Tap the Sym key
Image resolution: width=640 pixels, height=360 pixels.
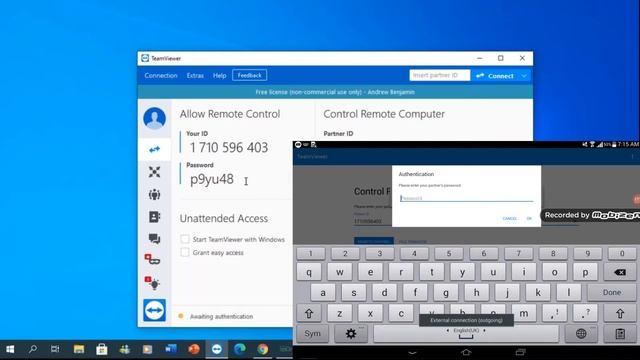click(312, 334)
